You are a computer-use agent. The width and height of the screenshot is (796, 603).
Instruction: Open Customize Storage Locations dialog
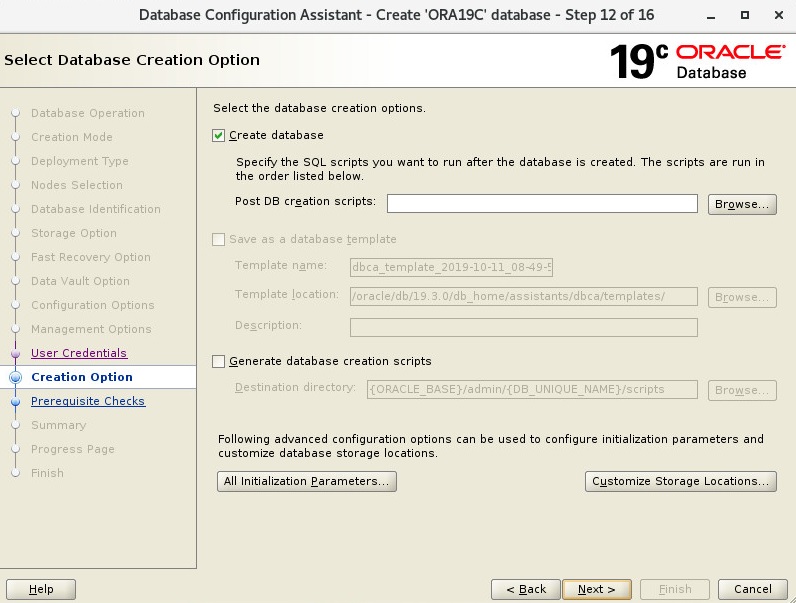click(x=681, y=481)
